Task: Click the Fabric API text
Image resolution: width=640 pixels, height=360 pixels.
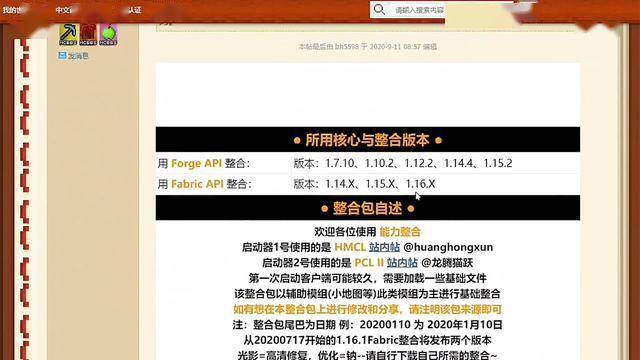Action: (197, 184)
